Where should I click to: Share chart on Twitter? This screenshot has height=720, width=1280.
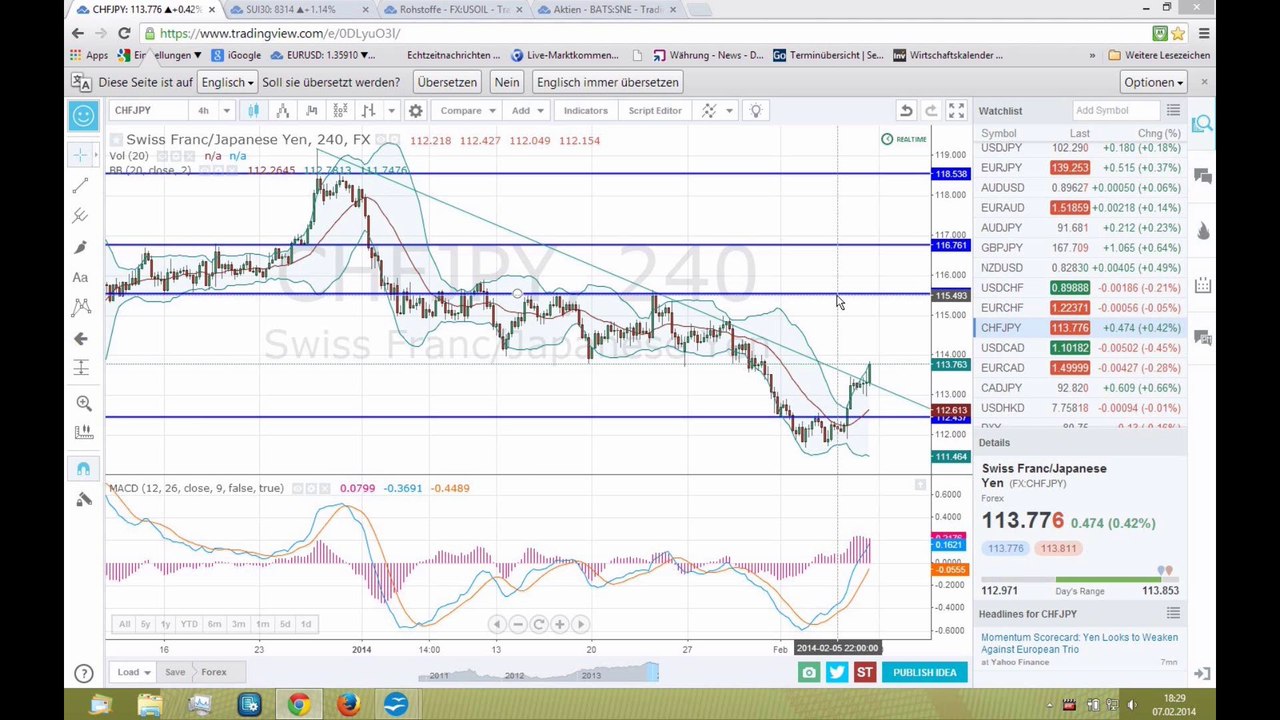tap(837, 672)
